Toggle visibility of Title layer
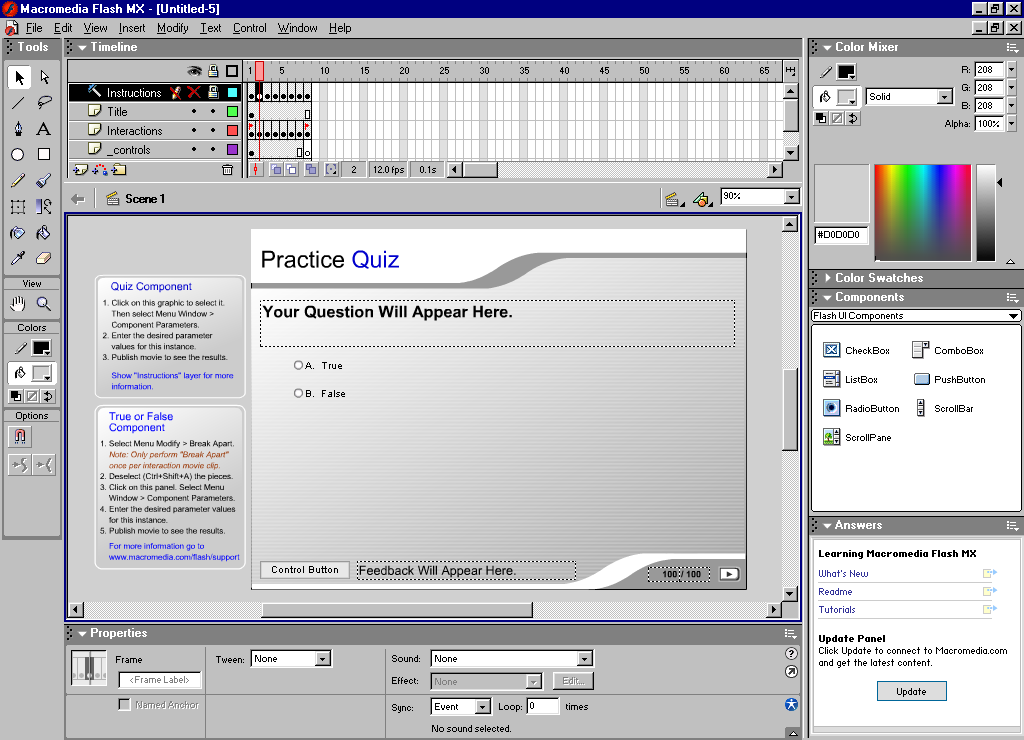The width and height of the screenshot is (1024, 740). click(x=194, y=112)
